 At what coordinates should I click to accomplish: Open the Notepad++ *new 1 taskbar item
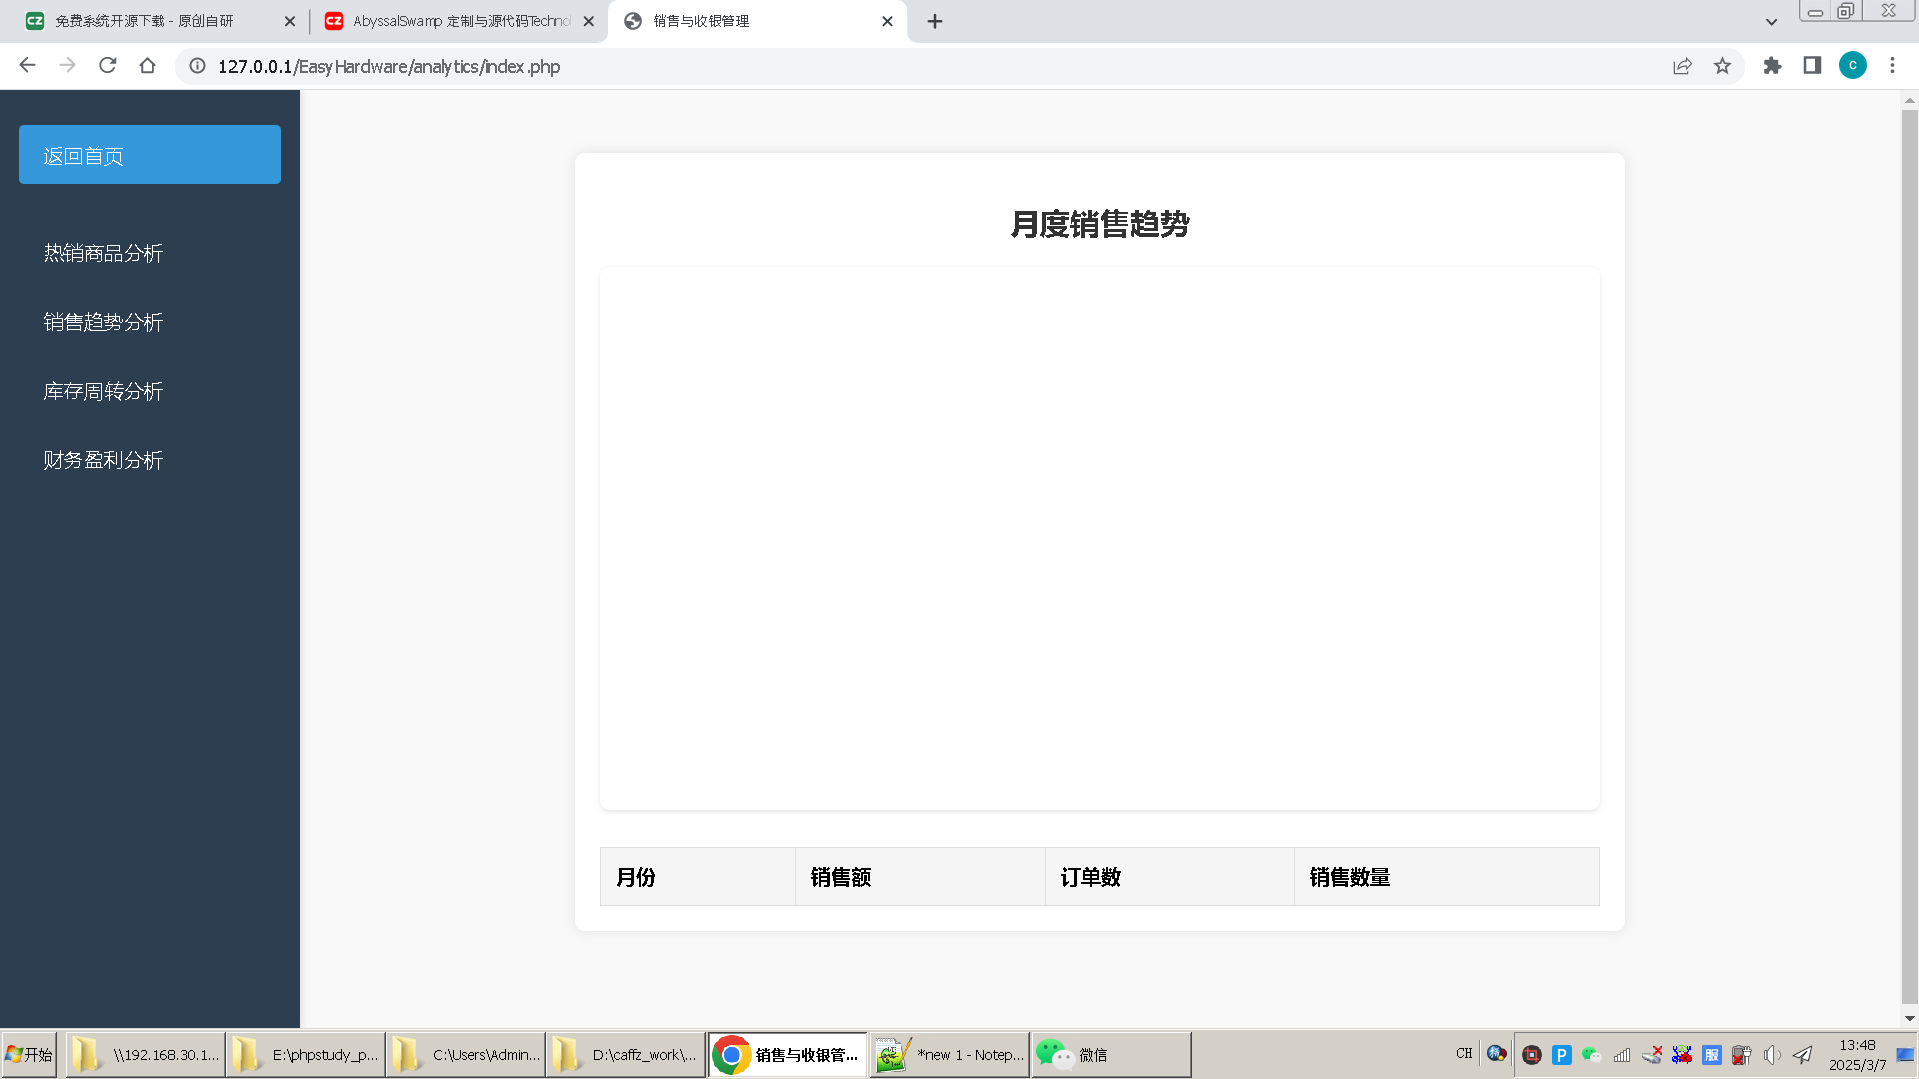[949, 1054]
